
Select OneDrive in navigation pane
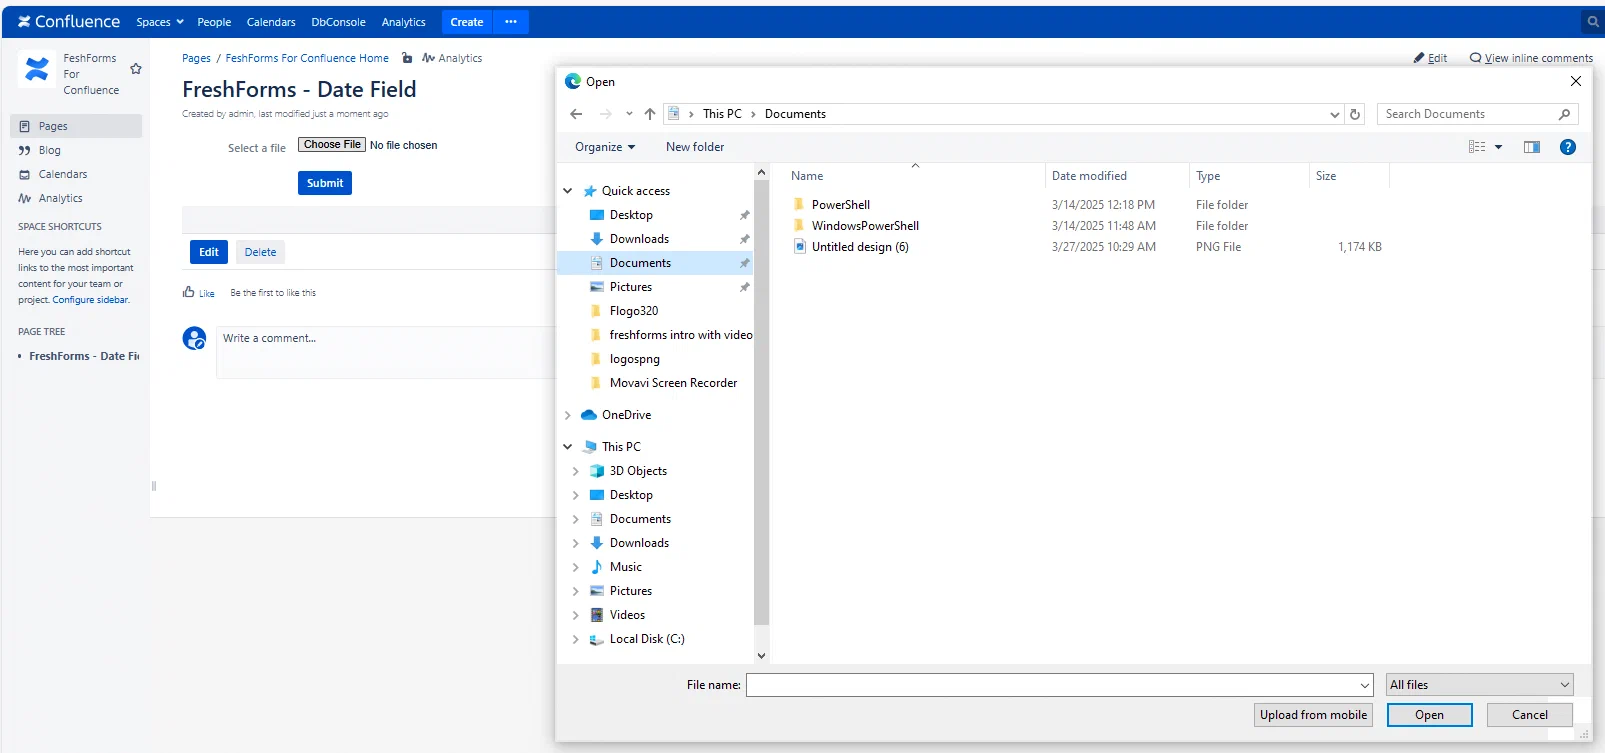point(626,415)
